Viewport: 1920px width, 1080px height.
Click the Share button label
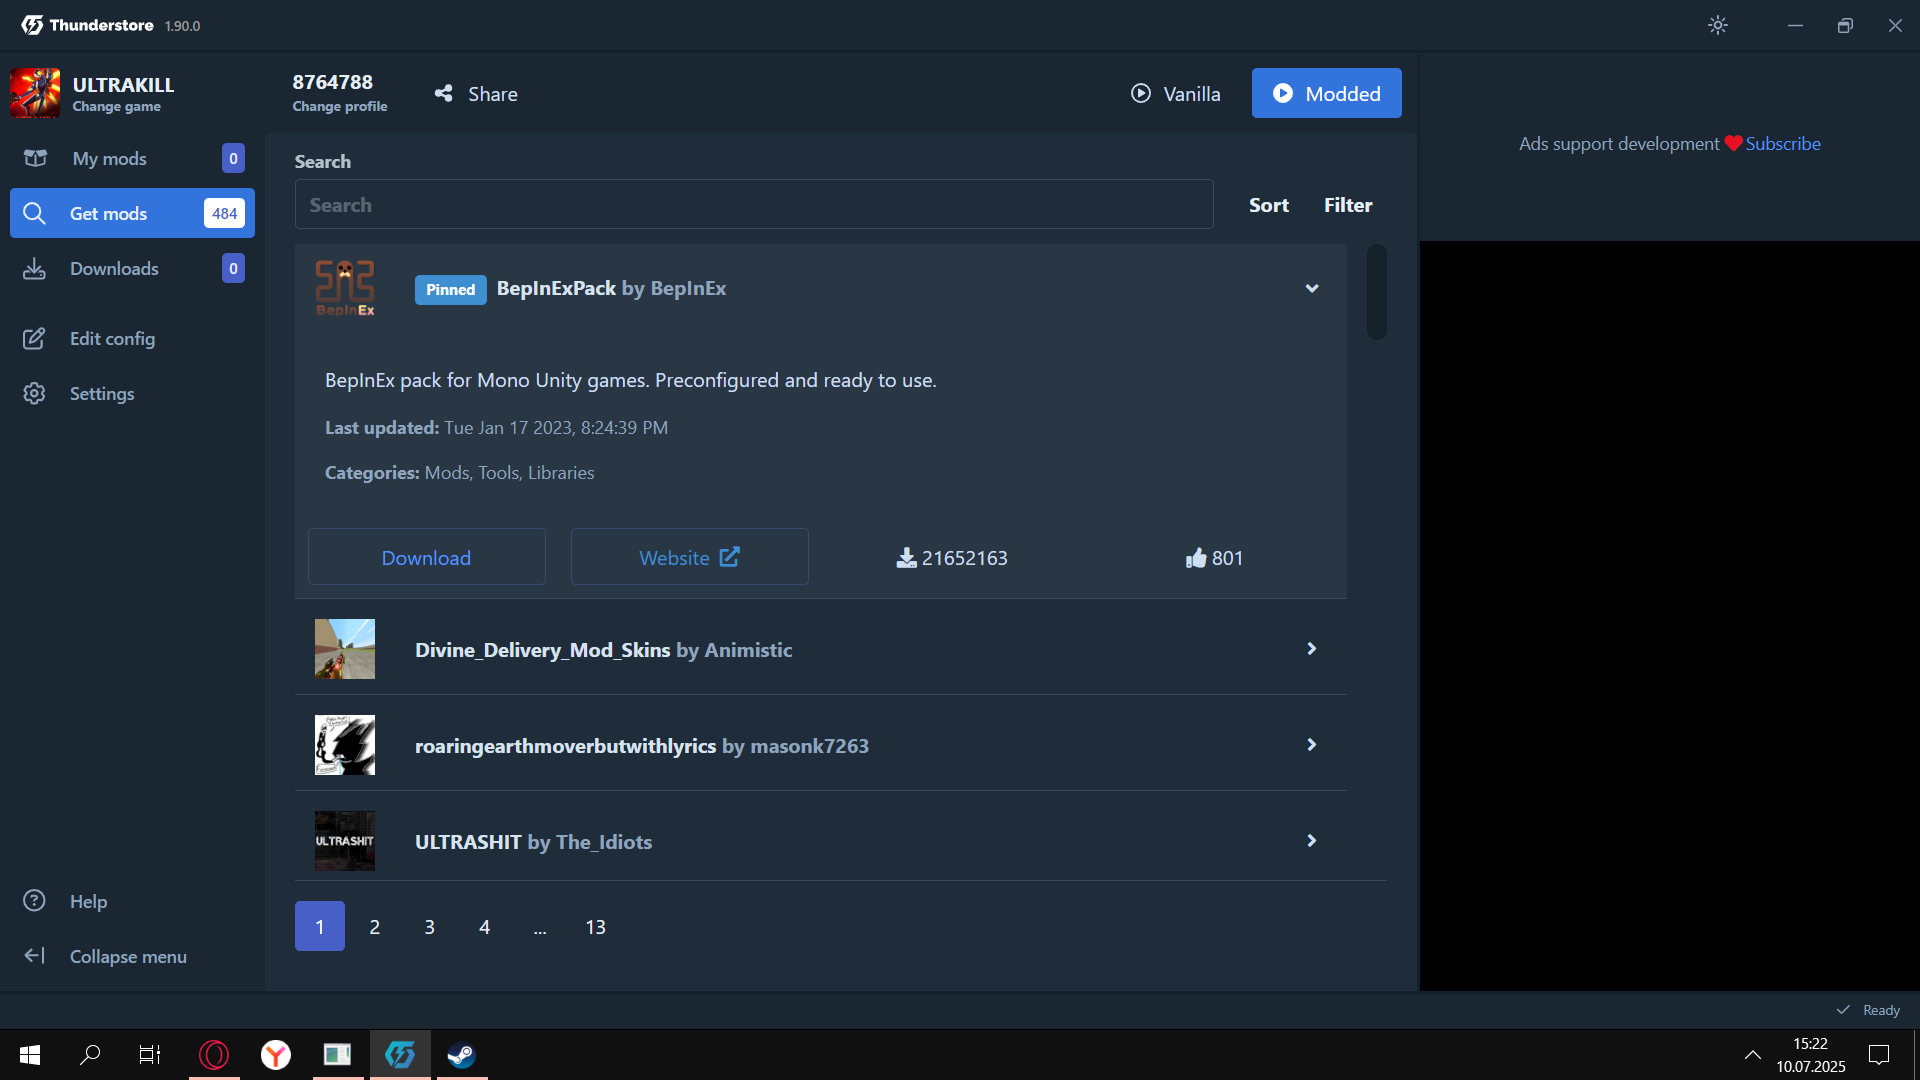pos(493,94)
